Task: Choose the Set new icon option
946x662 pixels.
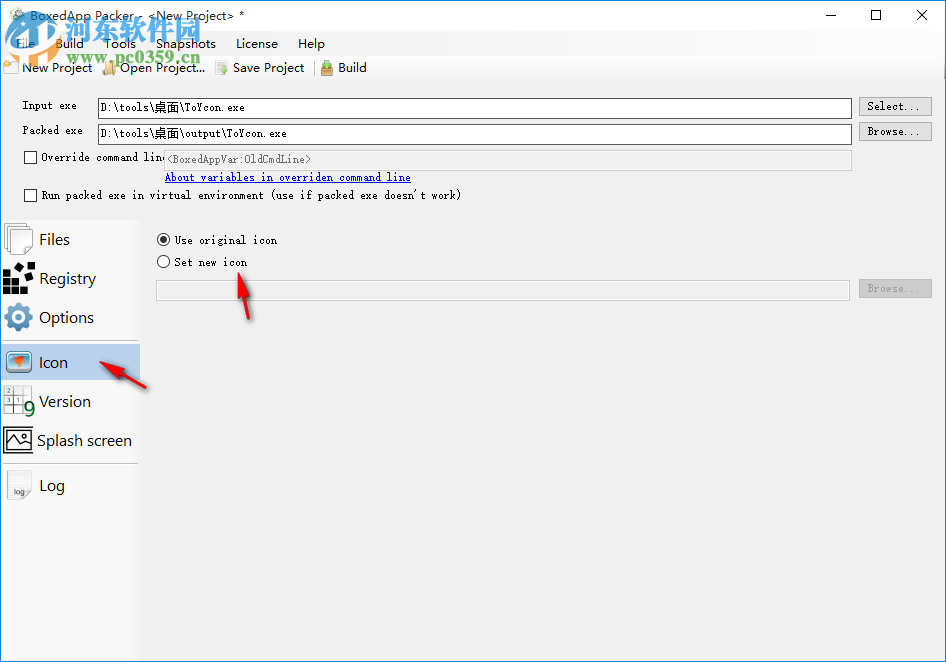Action: 162,261
